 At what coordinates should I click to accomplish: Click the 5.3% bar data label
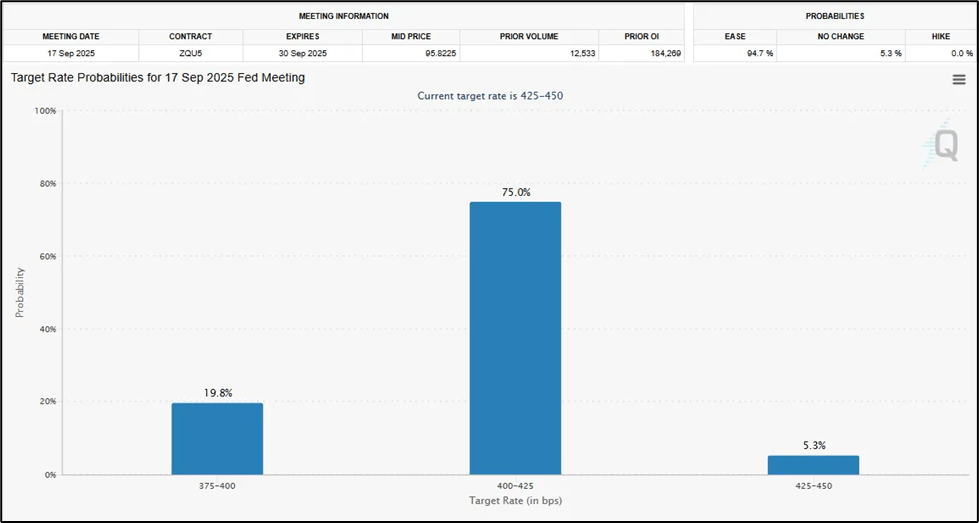814,446
